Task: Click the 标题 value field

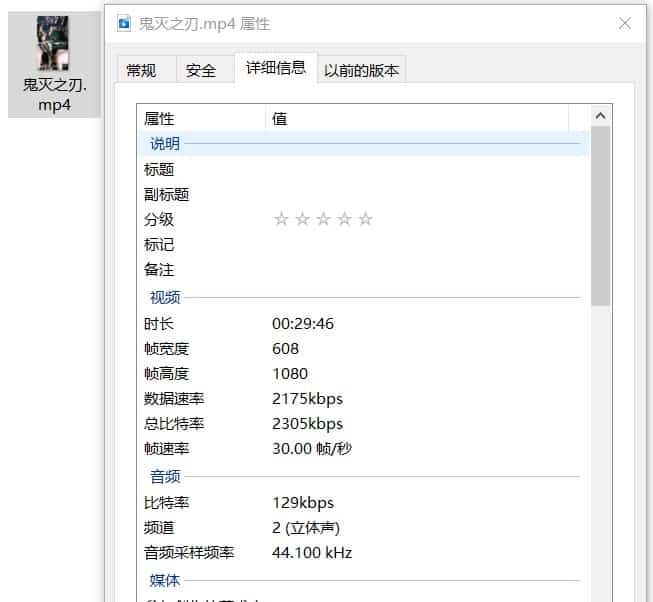Action: pos(420,169)
